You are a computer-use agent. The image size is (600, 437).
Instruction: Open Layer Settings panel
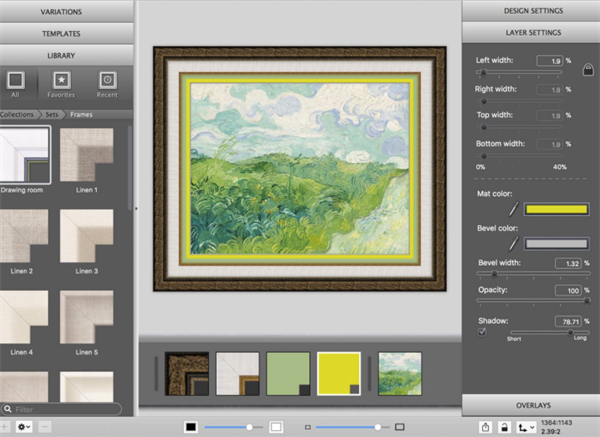pos(533,33)
